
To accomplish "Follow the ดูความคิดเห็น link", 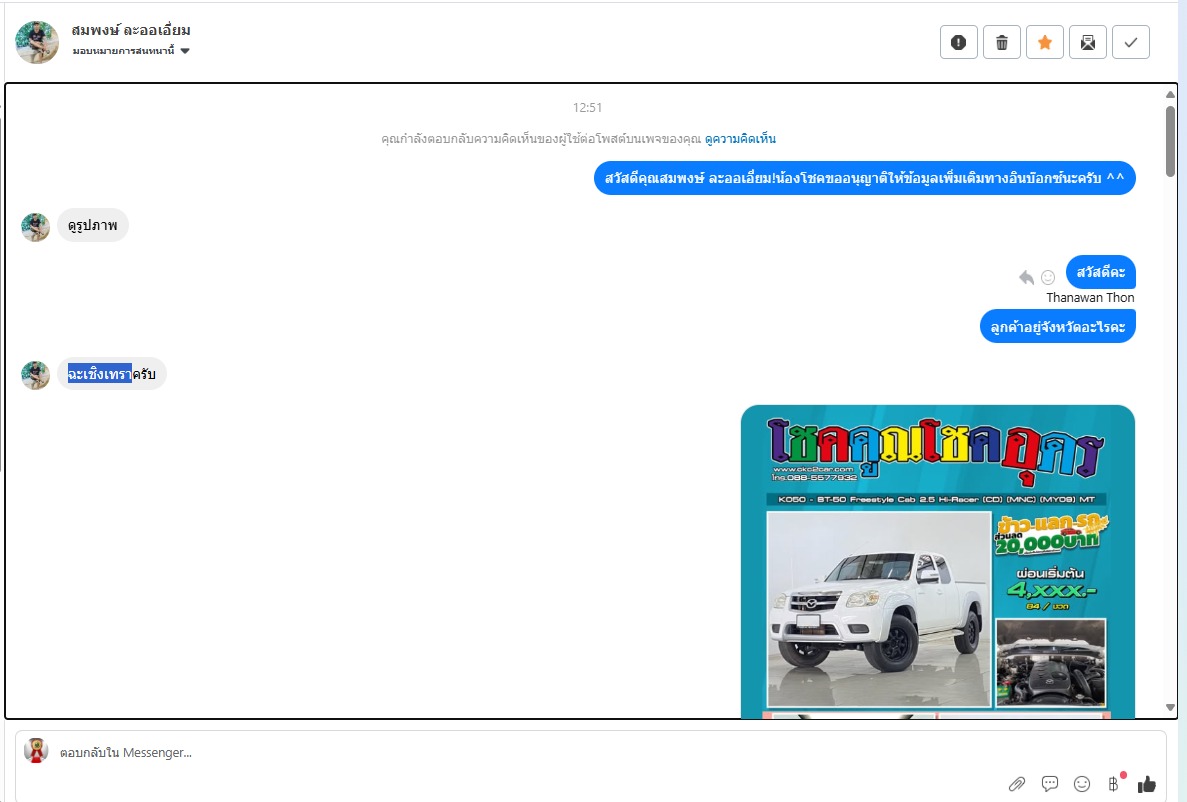I will (x=740, y=139).
